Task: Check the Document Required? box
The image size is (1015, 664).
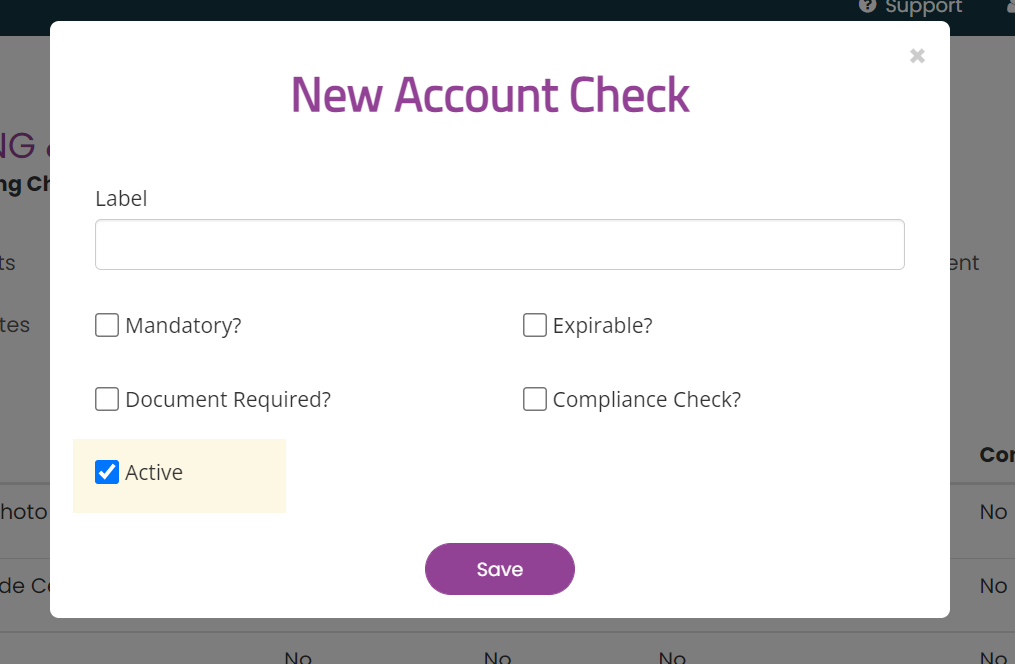Action: pyautogui.click(x=107, y=399)
